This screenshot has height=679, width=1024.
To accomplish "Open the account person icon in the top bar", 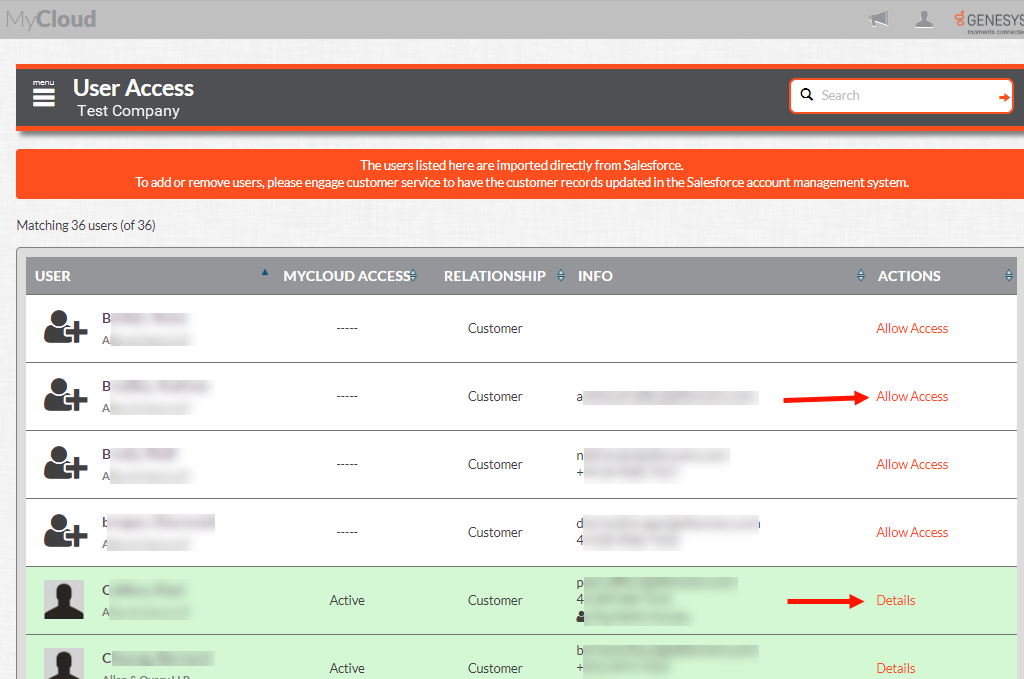I will [923, 18].
